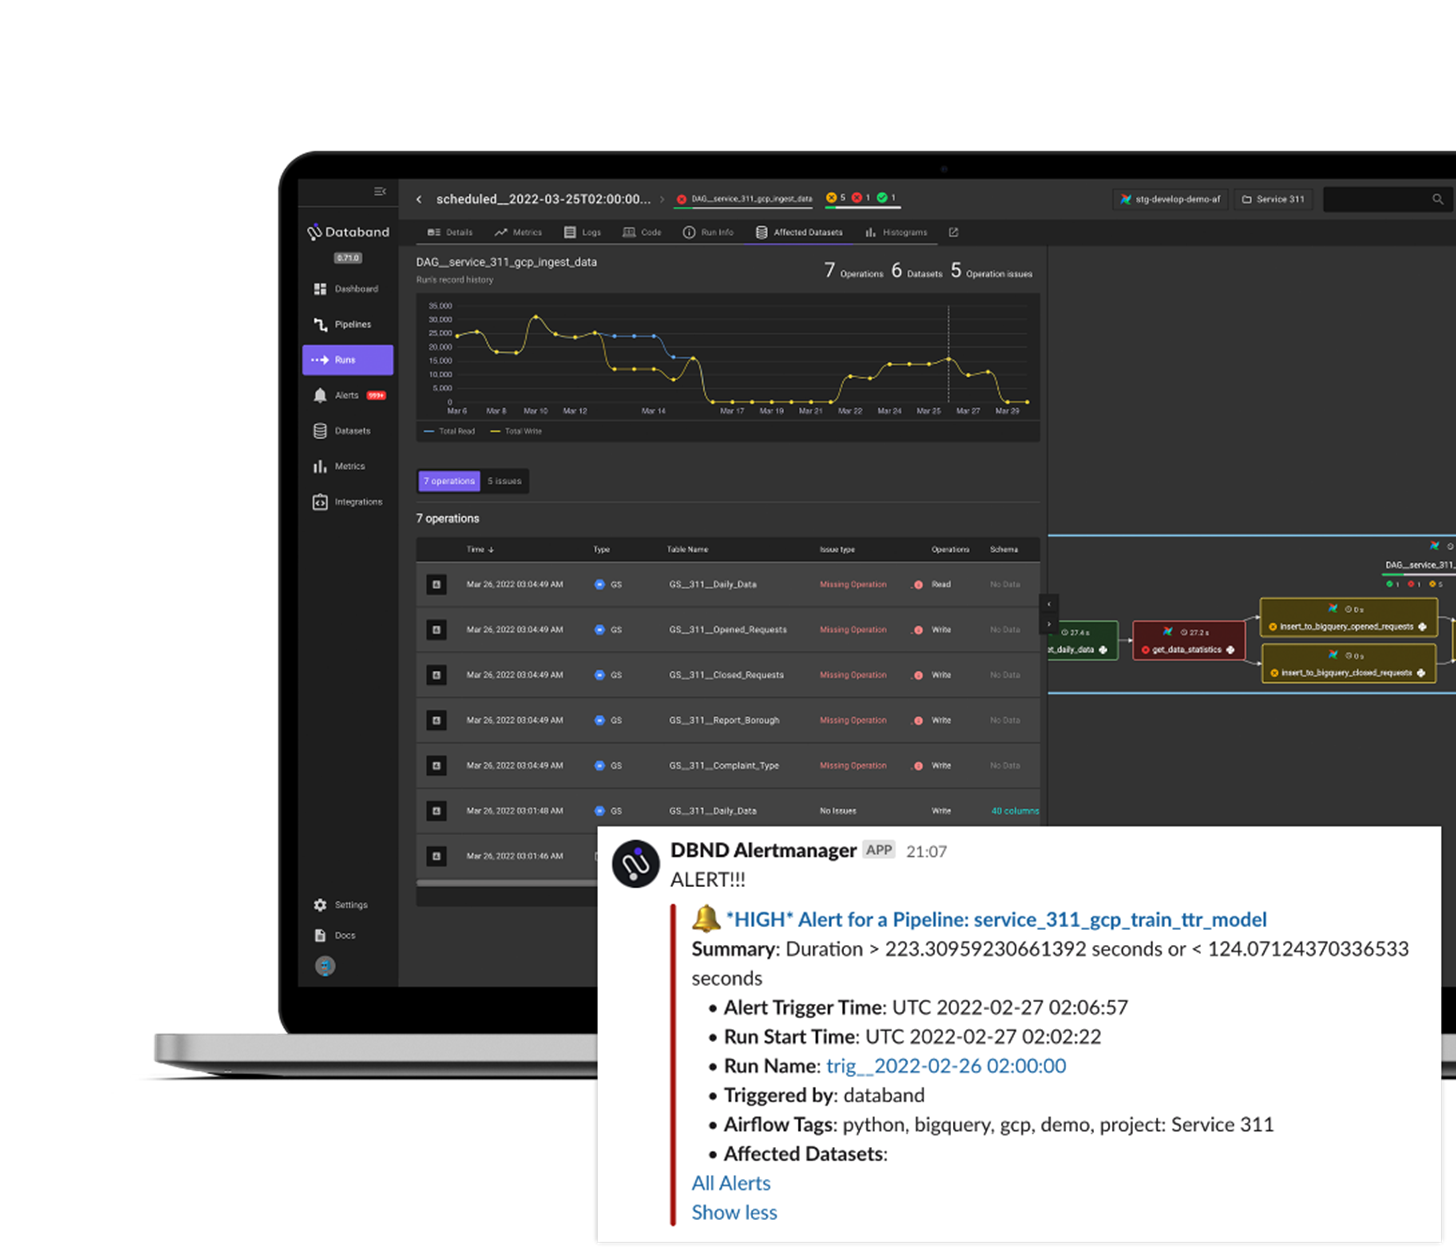Image resolution: width=1456 pixels, height=1249 pixels.
Task: Expand the GS_311_Closed_Requests row
Action: [x=436, y=675]
